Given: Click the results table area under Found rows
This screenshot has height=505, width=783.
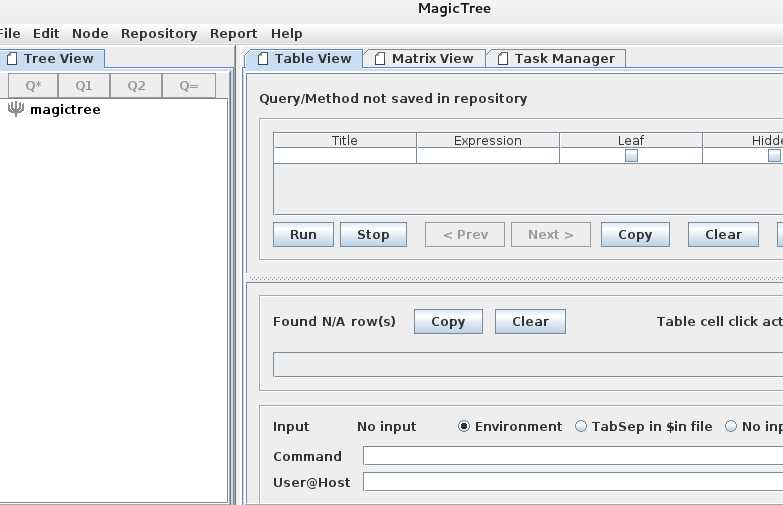Looking at the screenshot, I should click(528, 364).
